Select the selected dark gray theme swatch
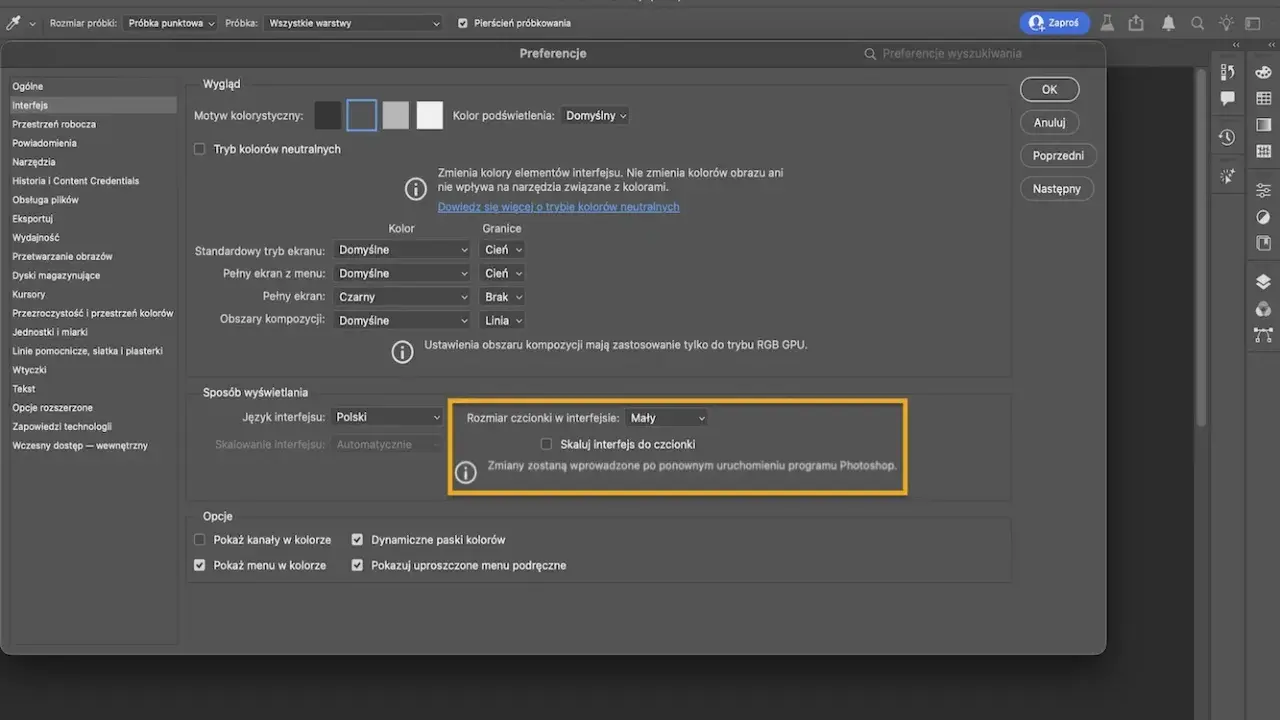This screenshot has height=720, width=1280. pos(362,116)
